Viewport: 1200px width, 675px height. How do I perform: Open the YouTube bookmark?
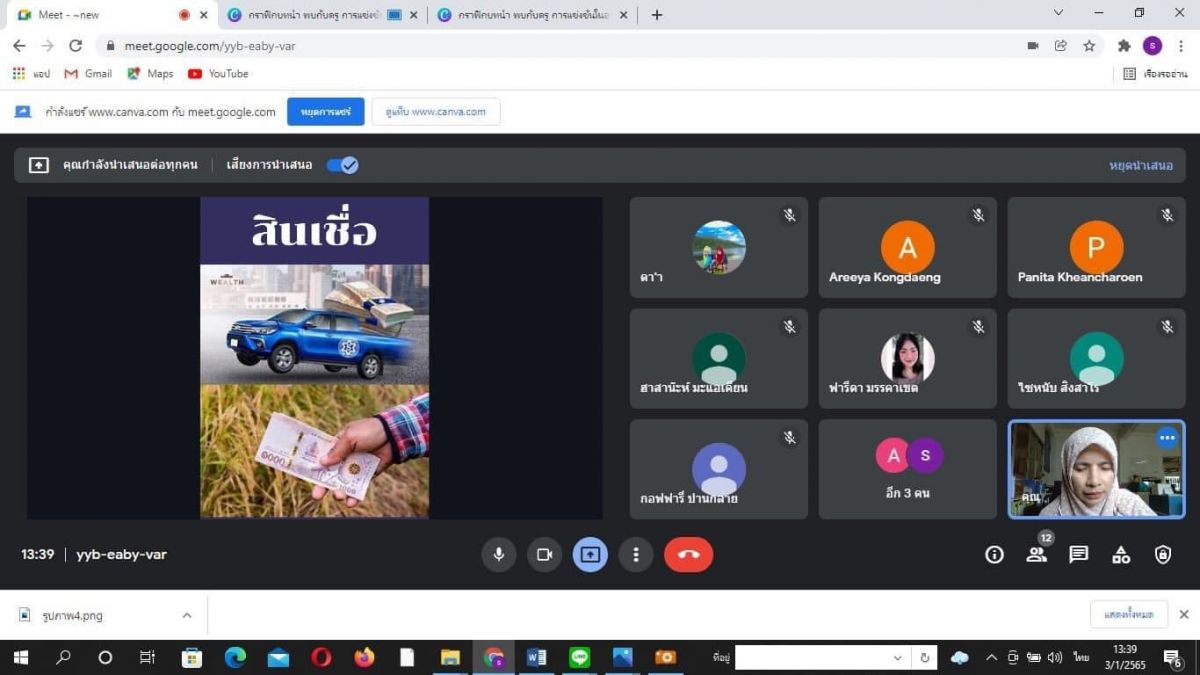coord(218,74)
